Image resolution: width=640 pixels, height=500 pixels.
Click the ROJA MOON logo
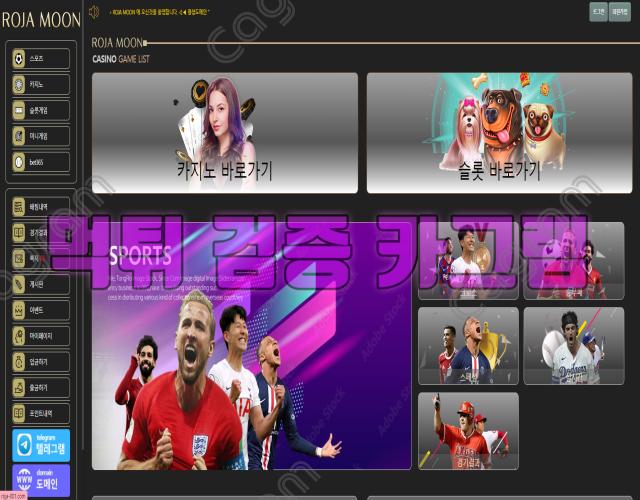click(41, 20)
